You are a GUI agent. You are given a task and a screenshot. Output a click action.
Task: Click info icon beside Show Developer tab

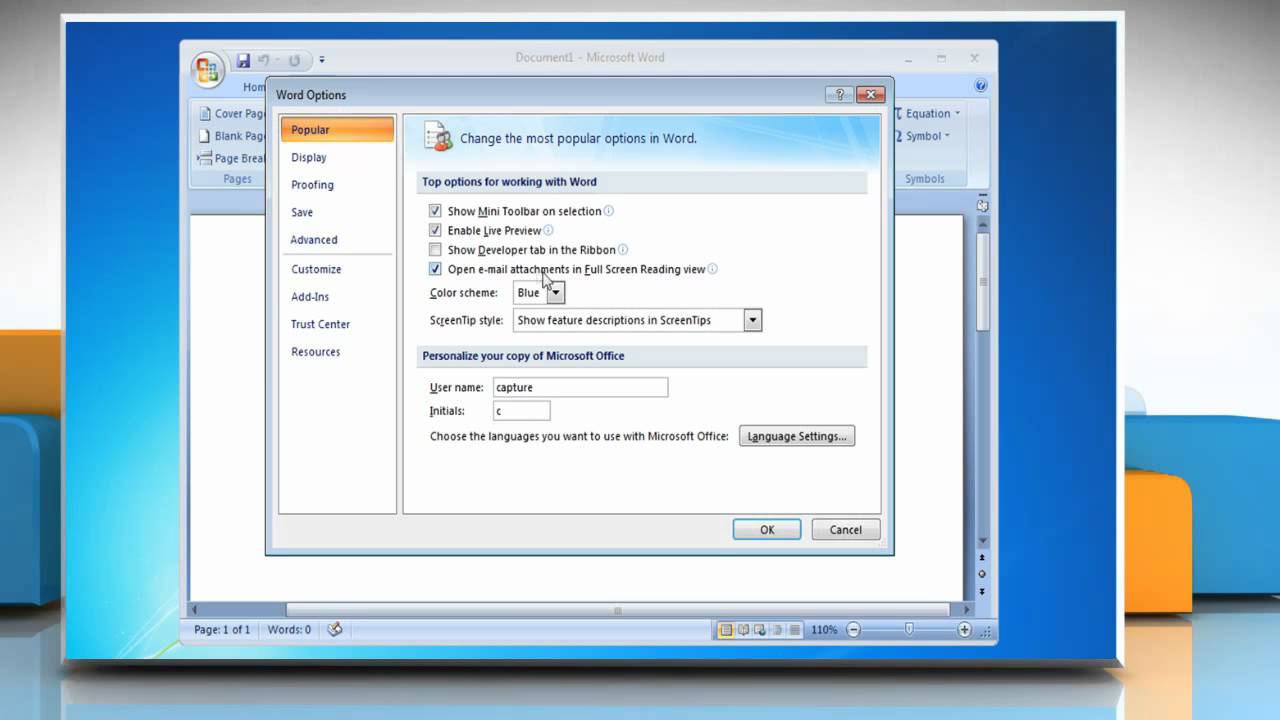(x=623, y=250)
